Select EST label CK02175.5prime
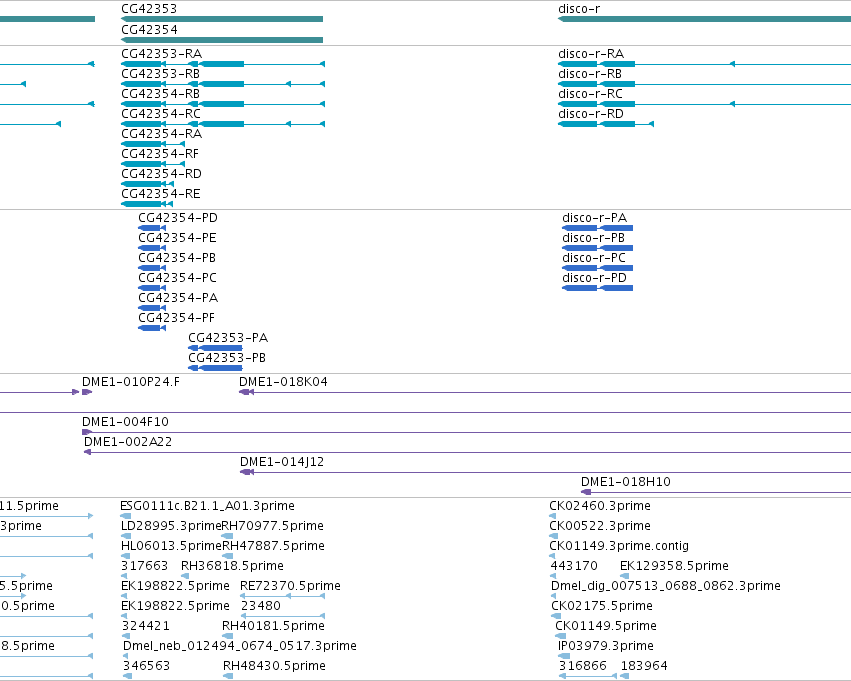 [x=602, y=606]
